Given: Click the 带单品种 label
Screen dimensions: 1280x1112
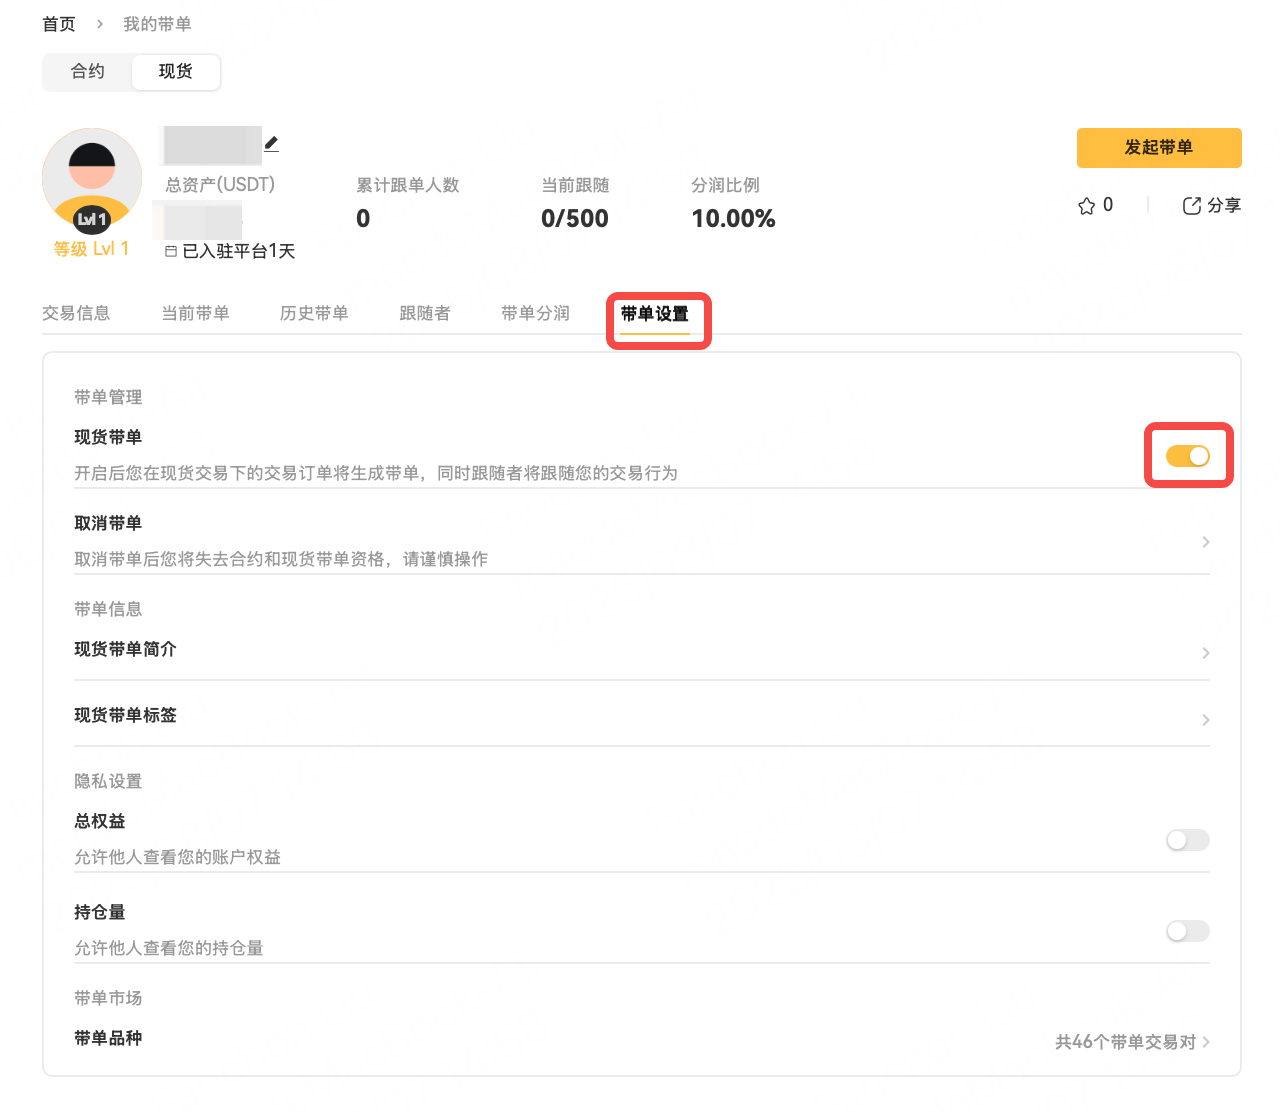Looking at the screenshot, I should (108, 1039).
